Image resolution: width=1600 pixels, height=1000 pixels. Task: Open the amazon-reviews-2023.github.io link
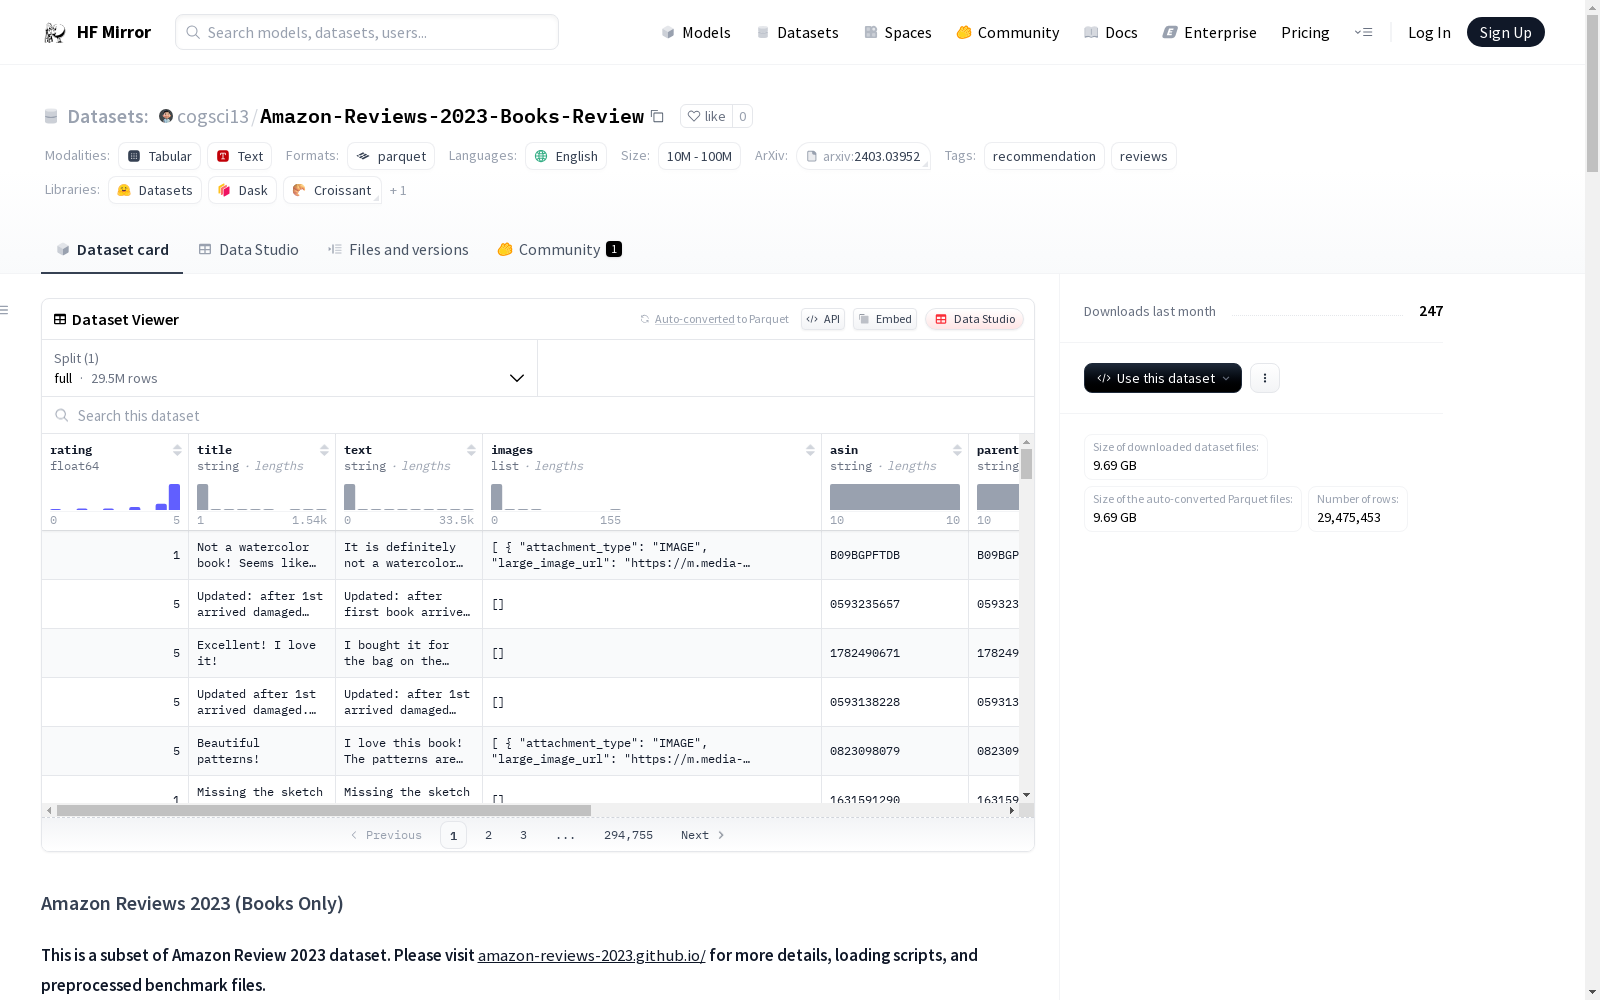[x=592, y=955]
